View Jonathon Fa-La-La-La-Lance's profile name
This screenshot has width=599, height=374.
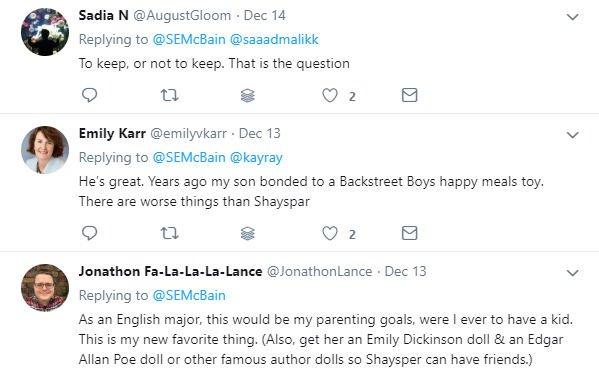click(170, 271)
